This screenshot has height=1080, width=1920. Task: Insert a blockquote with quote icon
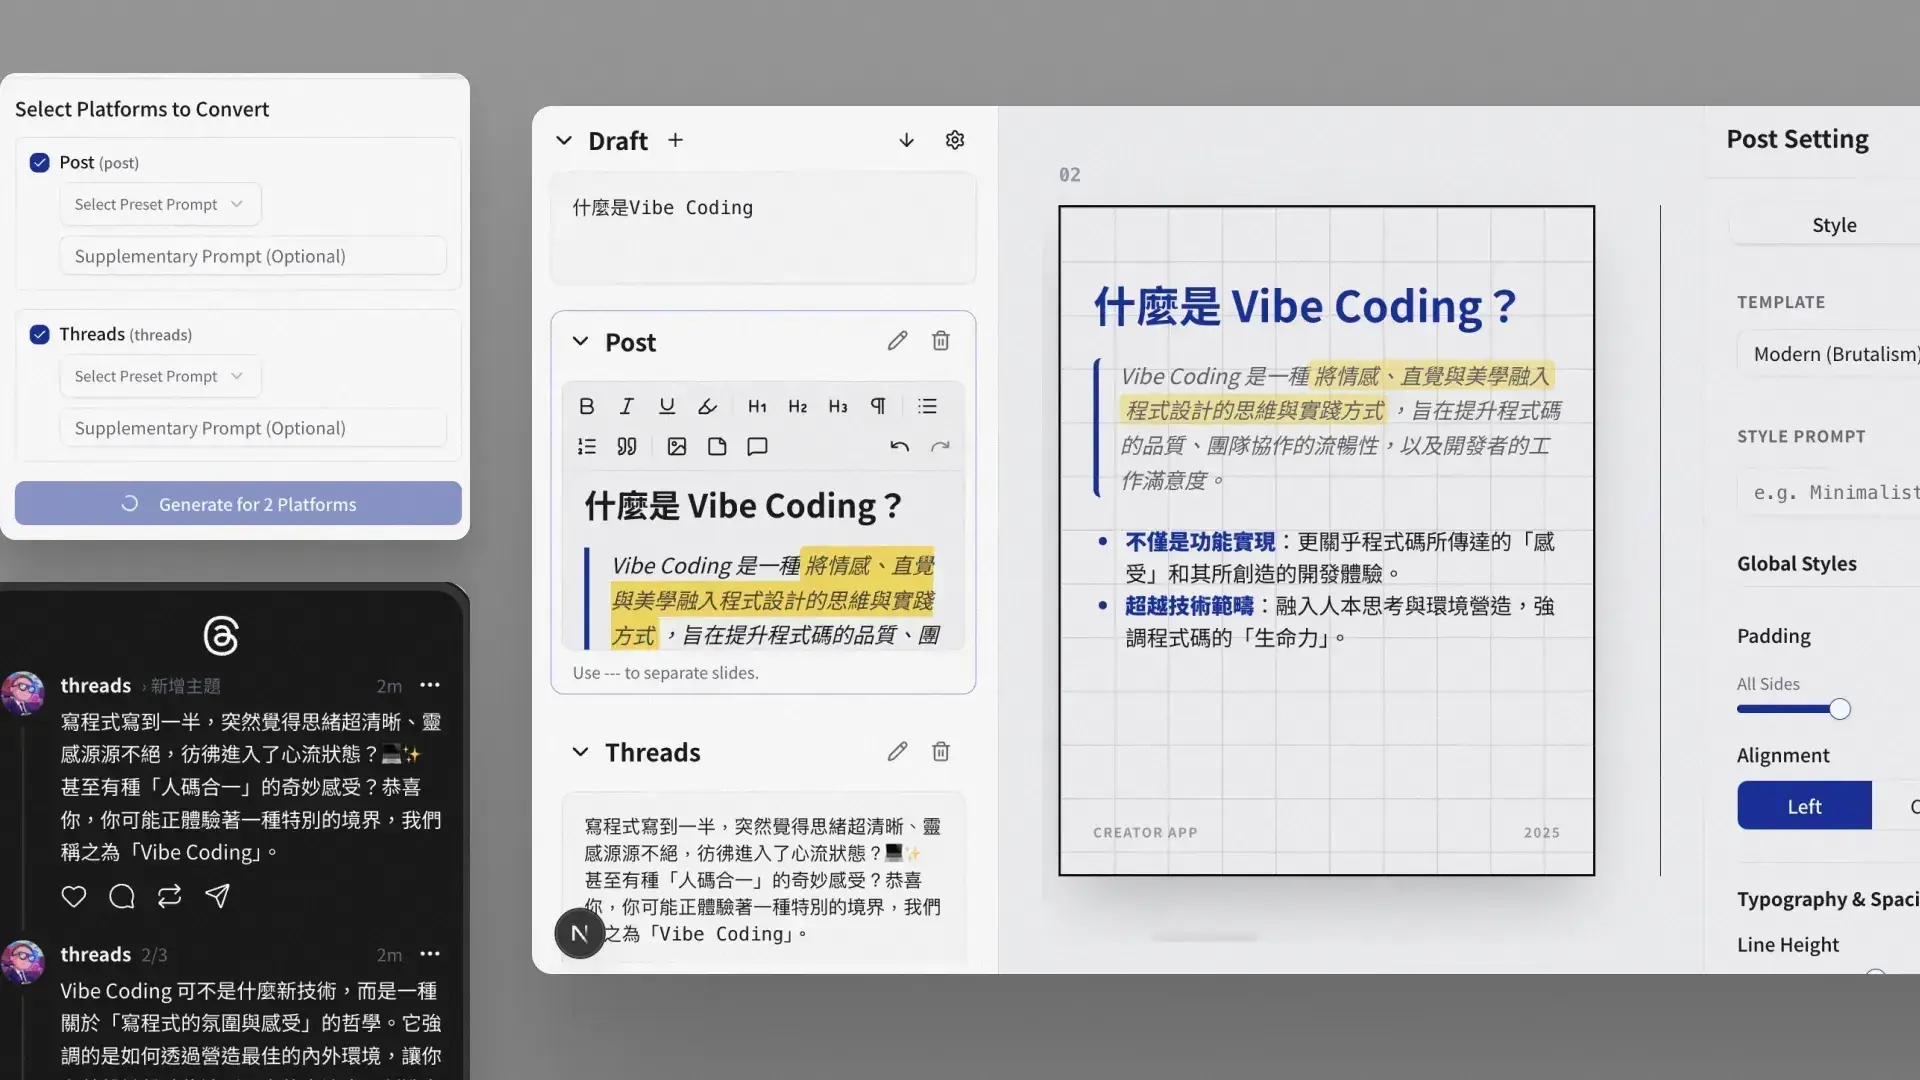(x=627, y=447)
